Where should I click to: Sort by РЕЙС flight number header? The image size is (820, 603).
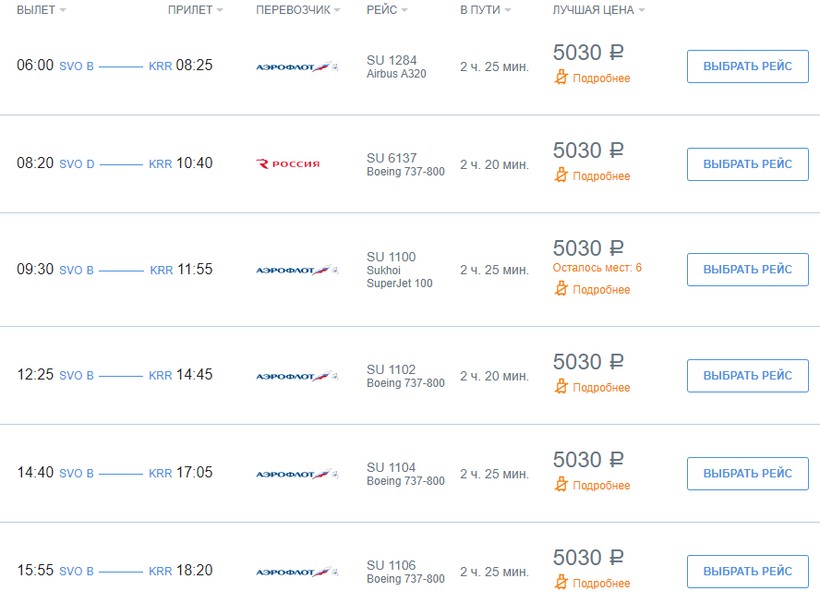(387, 10)
